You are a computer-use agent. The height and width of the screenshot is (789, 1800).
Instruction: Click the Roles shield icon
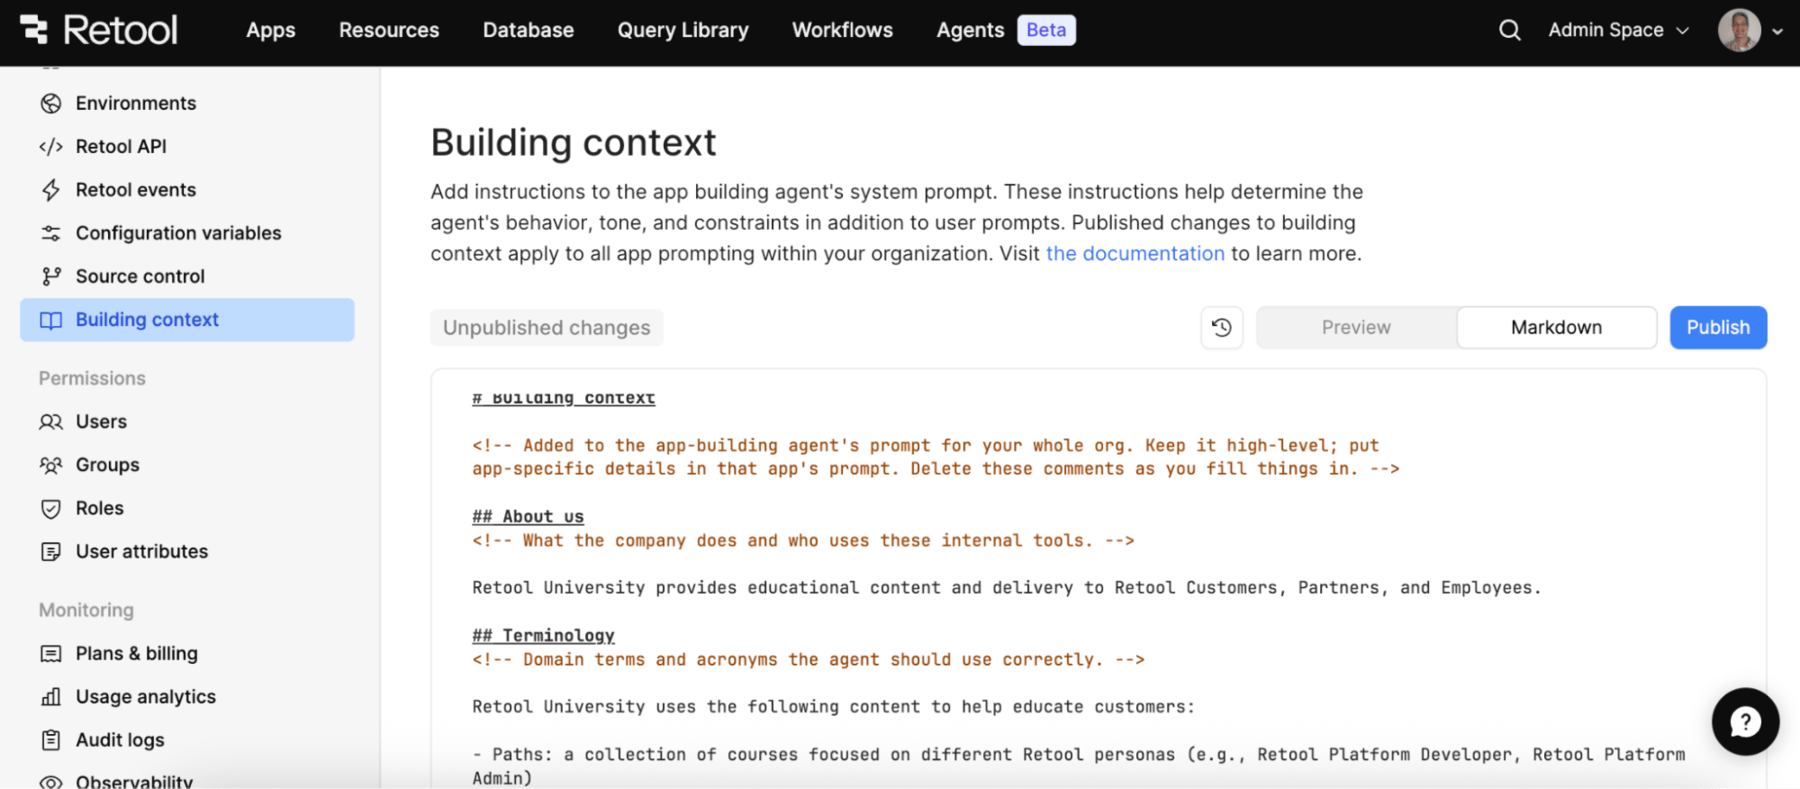[51, 508]
